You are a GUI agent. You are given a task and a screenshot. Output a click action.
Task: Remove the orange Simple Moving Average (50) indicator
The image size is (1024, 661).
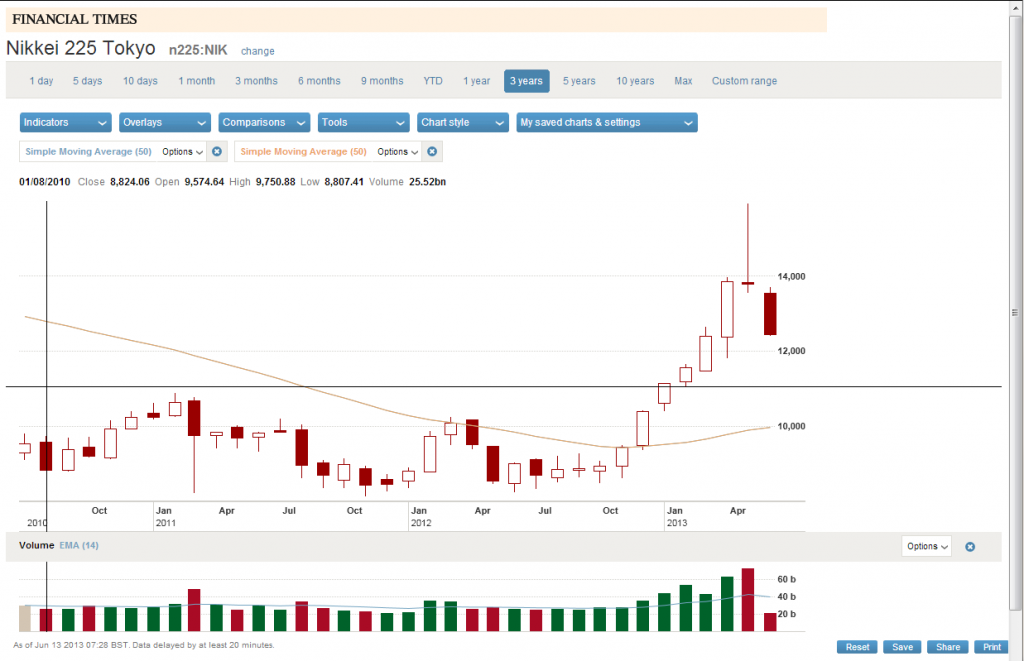coord(432,152)
